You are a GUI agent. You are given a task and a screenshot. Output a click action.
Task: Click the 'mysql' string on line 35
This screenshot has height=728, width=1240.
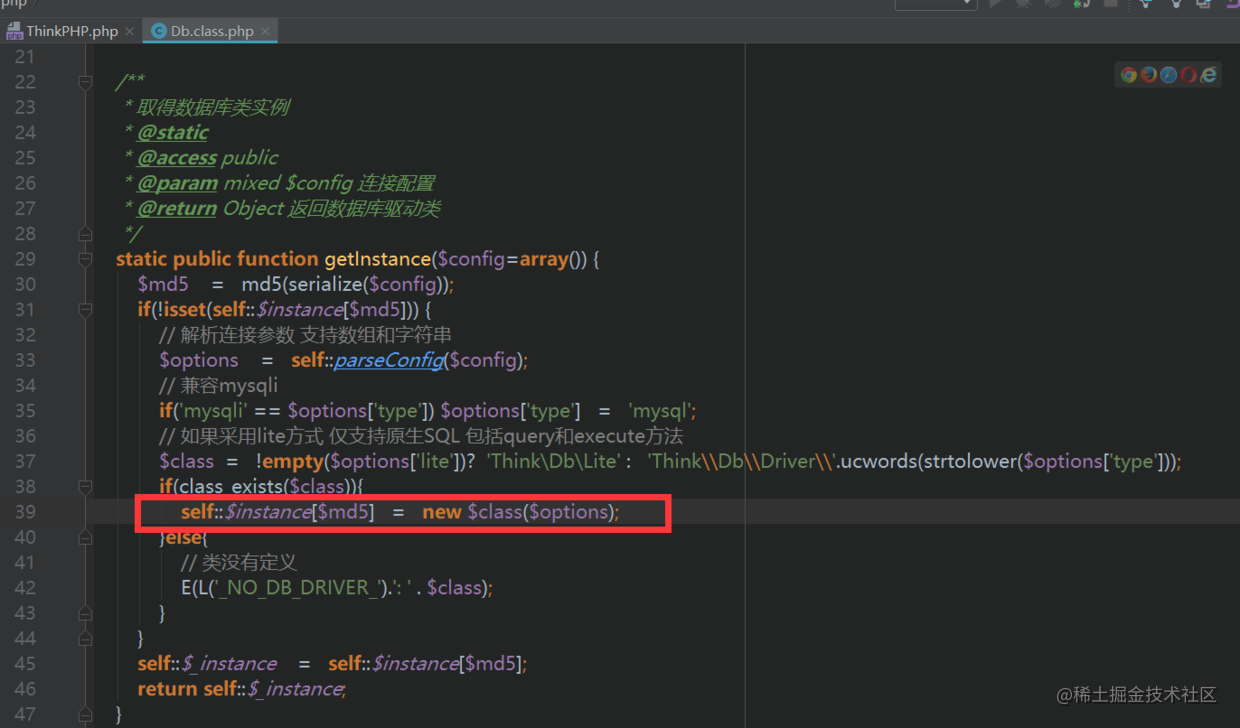click(661, 411)
